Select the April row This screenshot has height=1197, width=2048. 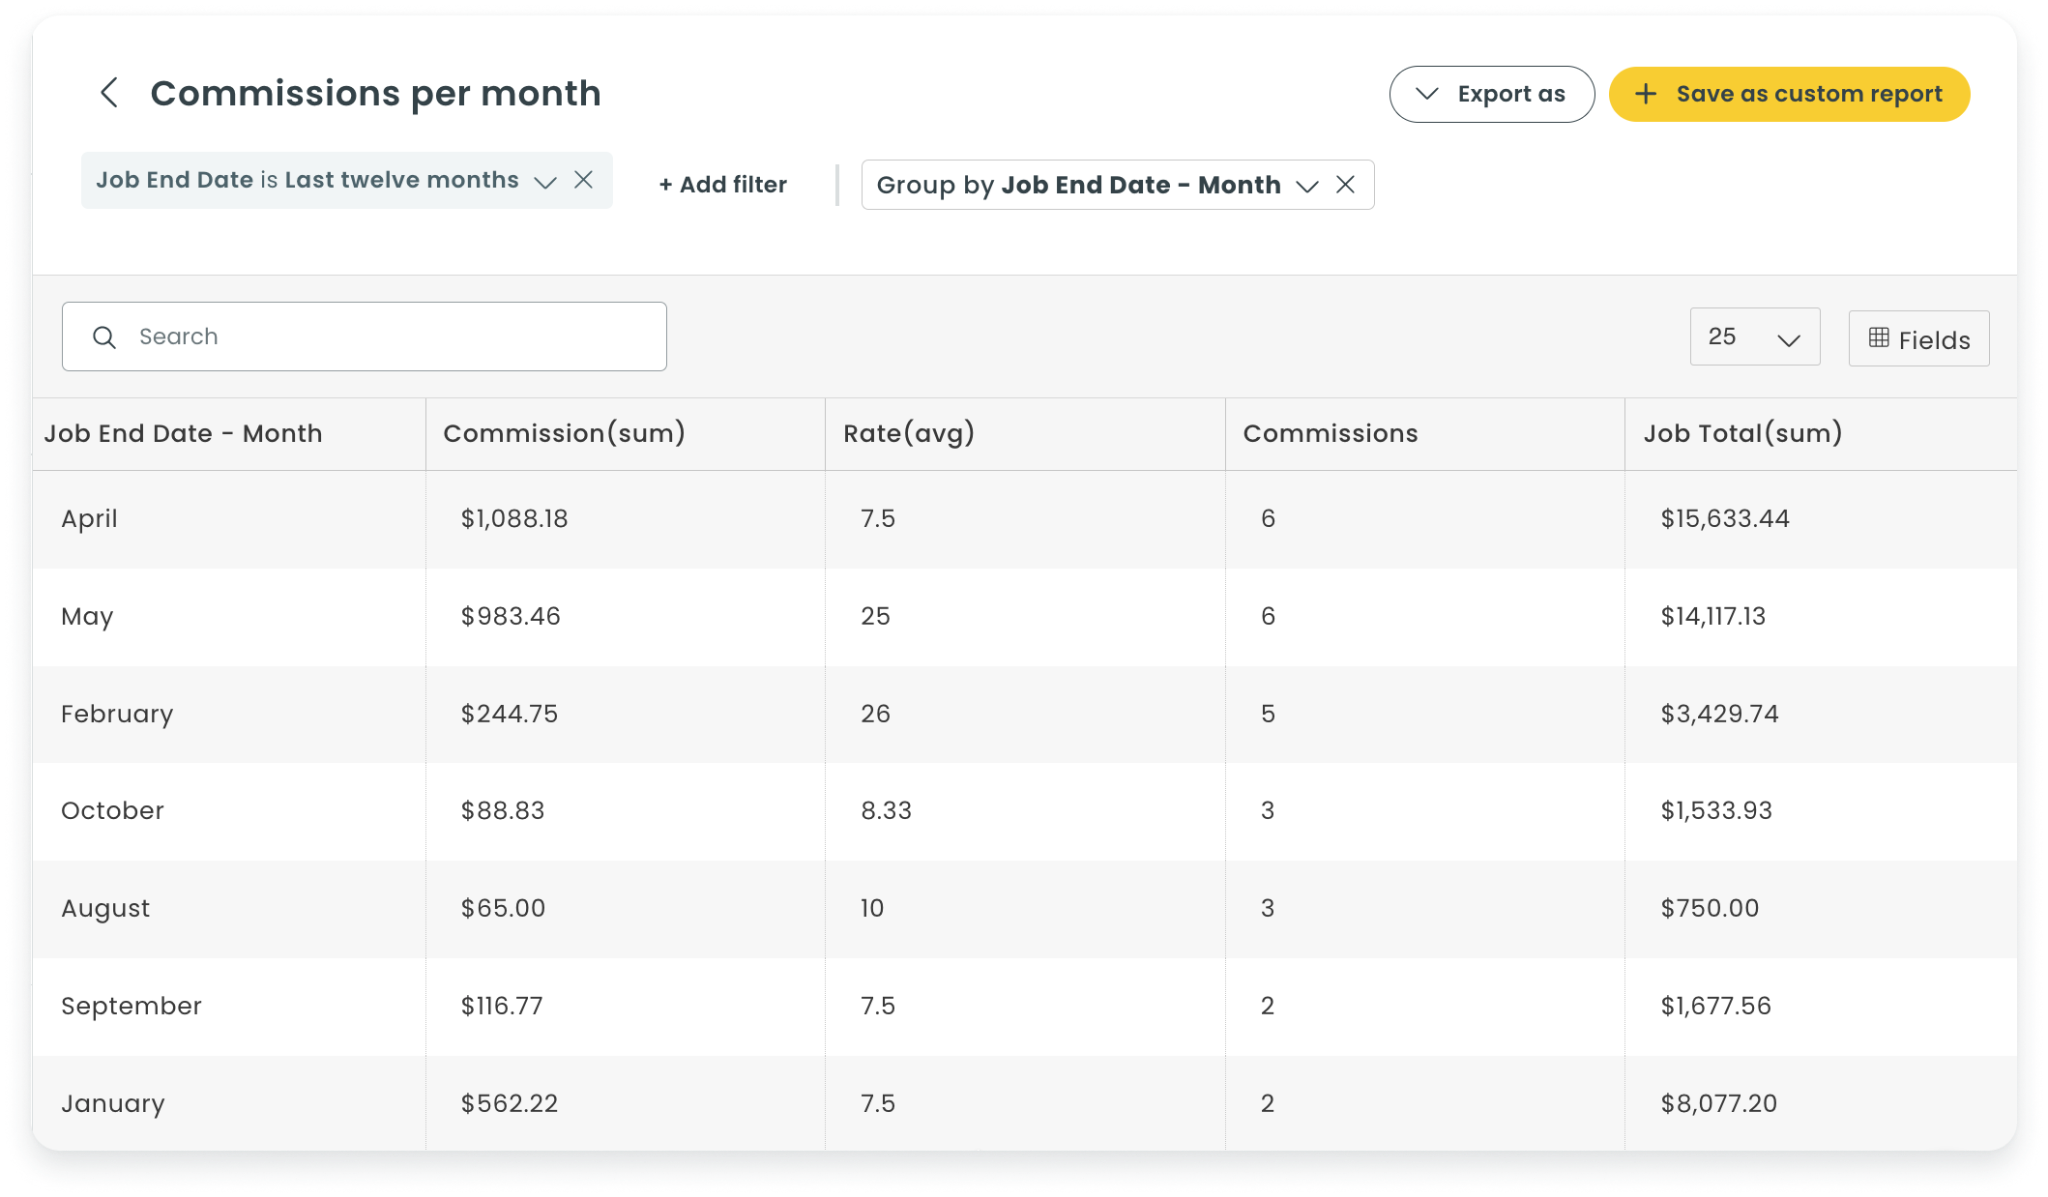(1024, 519)
